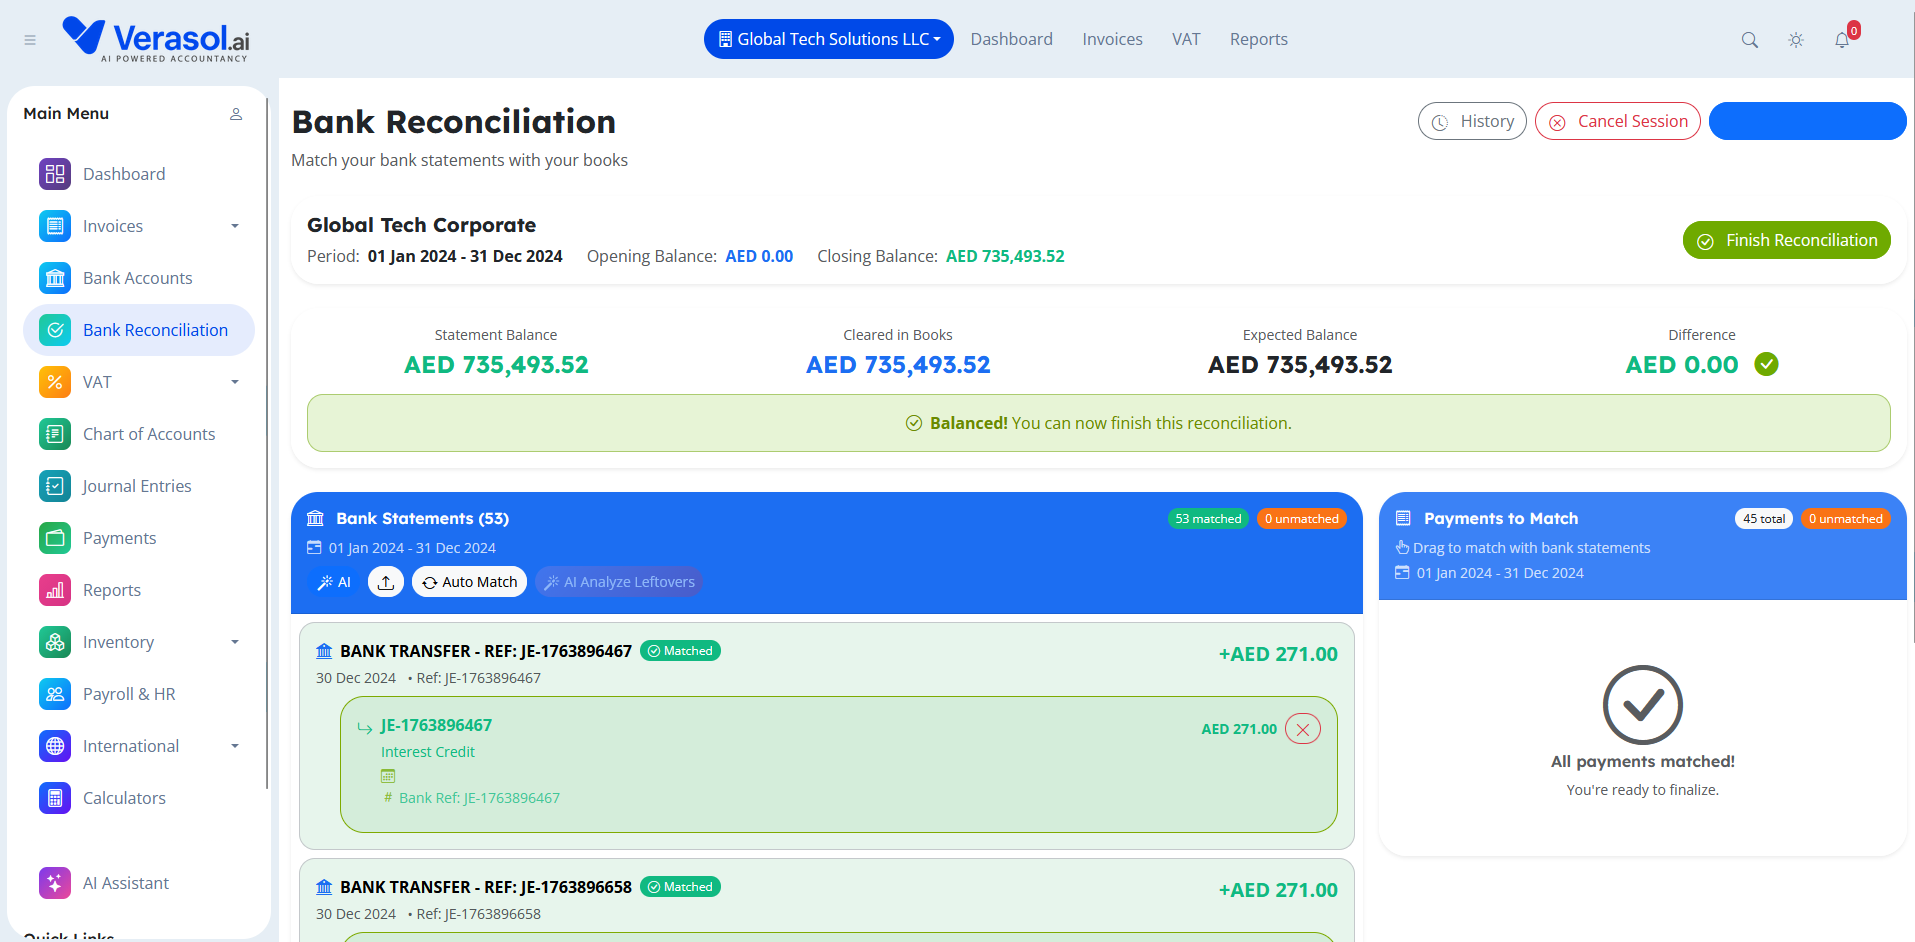Run Auto Match on statements
The image size is (1915, 942).
pyautogui.click(x=469, y=582)
